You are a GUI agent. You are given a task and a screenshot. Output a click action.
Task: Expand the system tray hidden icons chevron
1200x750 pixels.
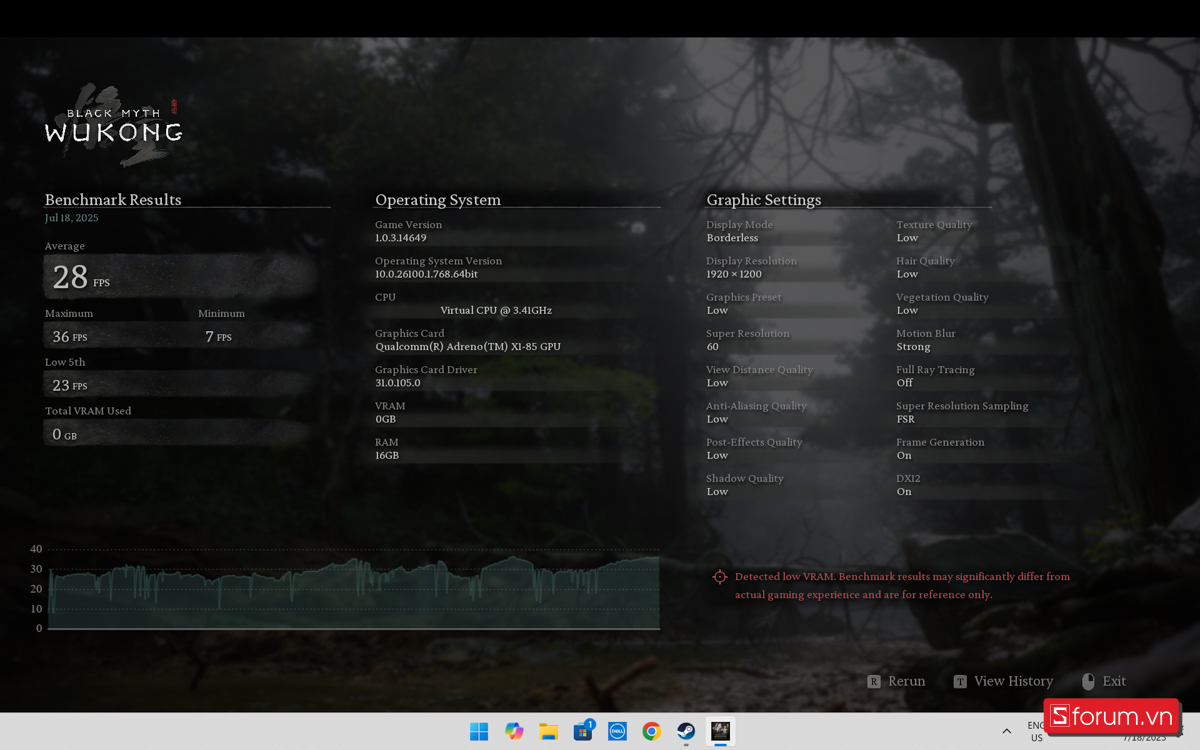coord(1006,731)
